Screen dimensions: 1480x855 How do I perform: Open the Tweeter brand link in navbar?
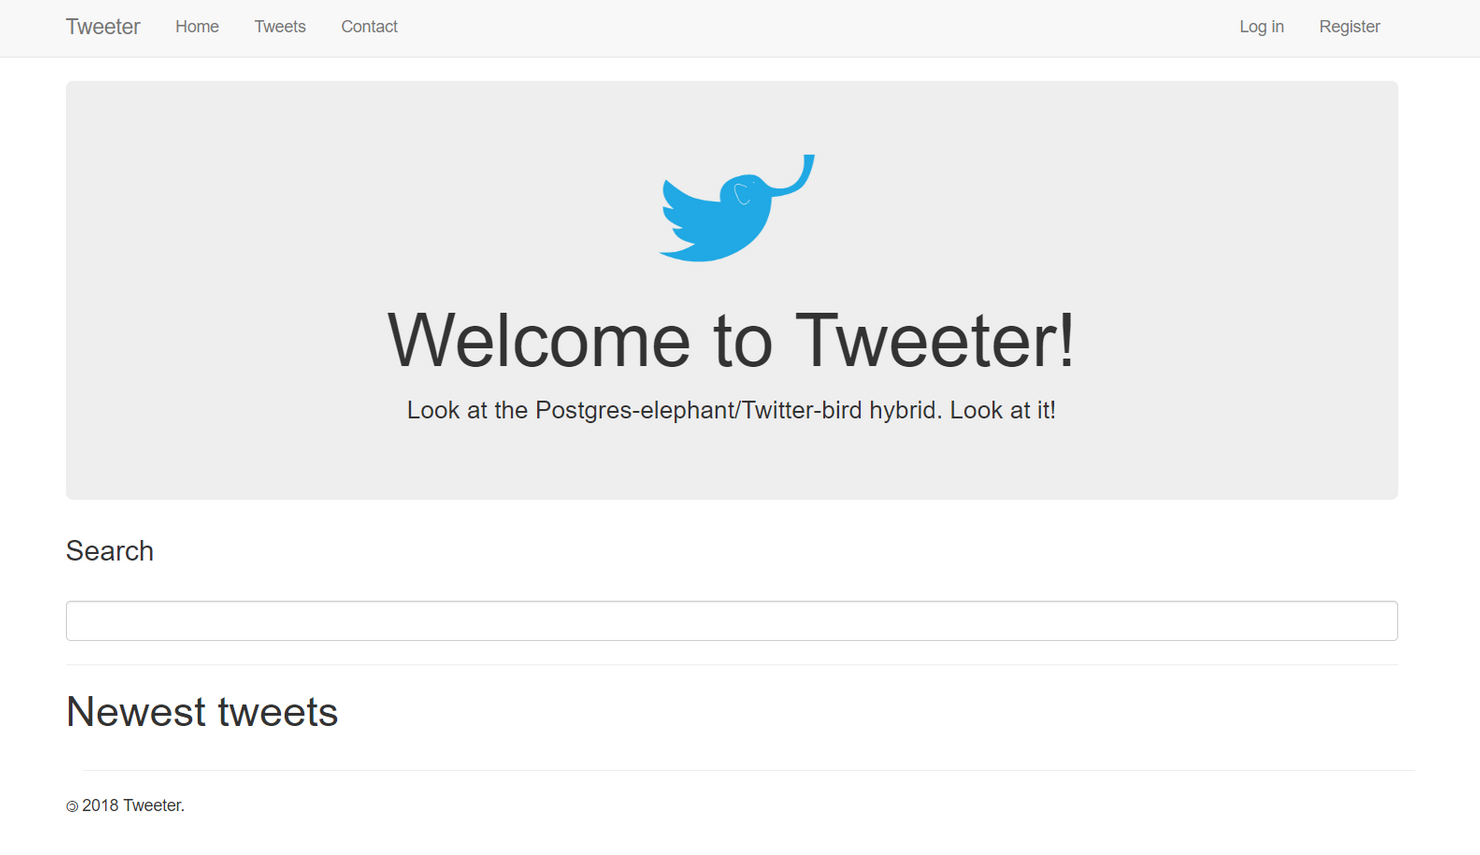(103, 27)
